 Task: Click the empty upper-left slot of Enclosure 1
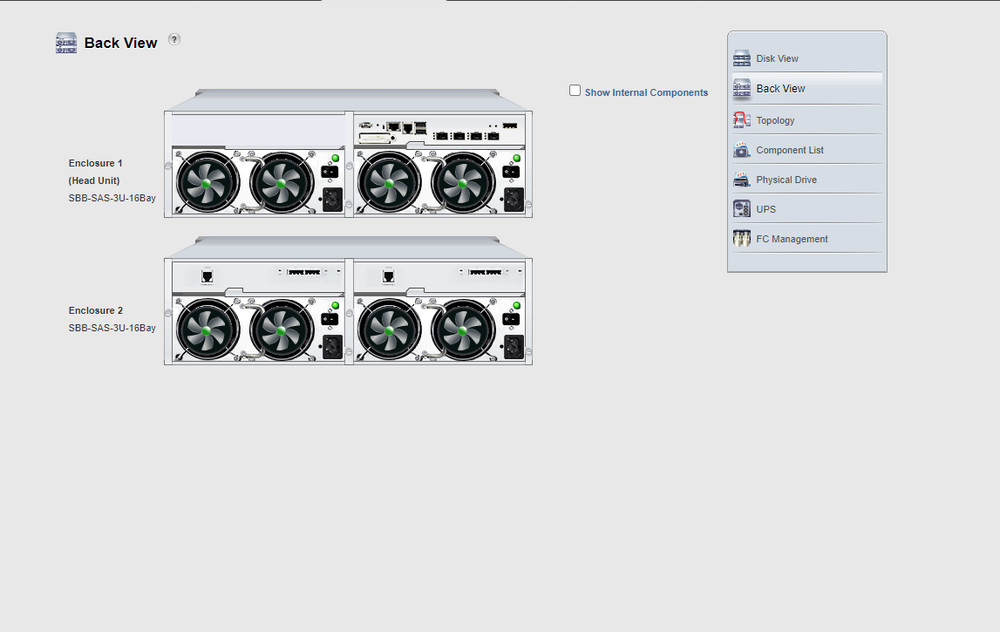(257, 130)
